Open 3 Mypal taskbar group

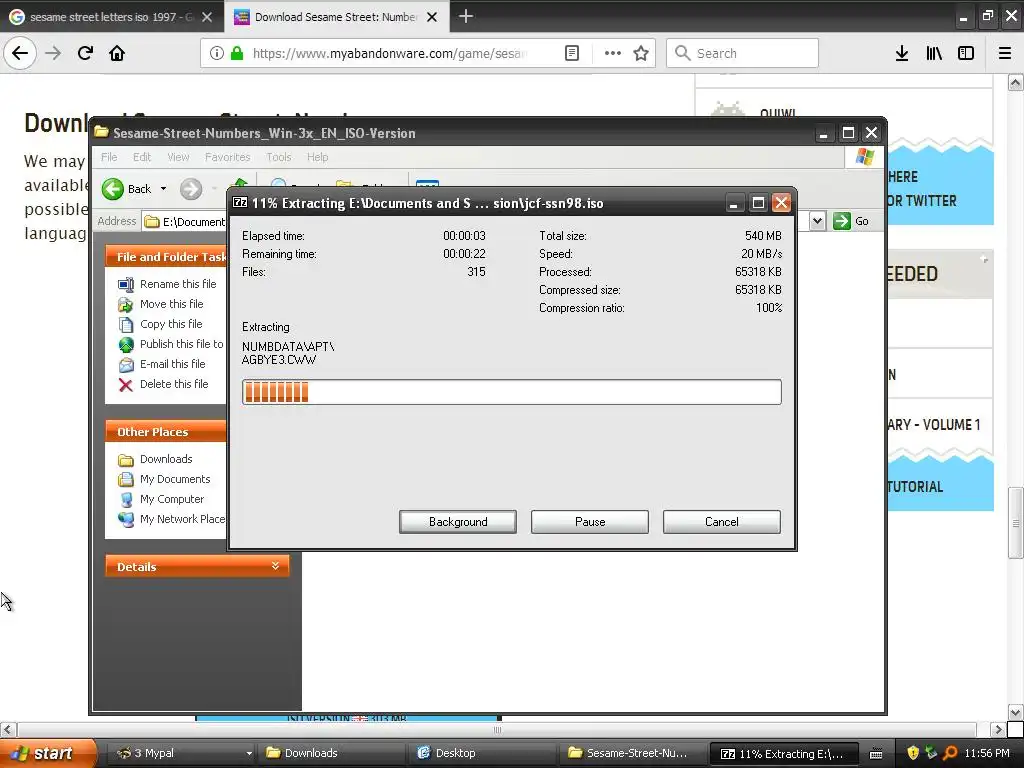(183, 753)
